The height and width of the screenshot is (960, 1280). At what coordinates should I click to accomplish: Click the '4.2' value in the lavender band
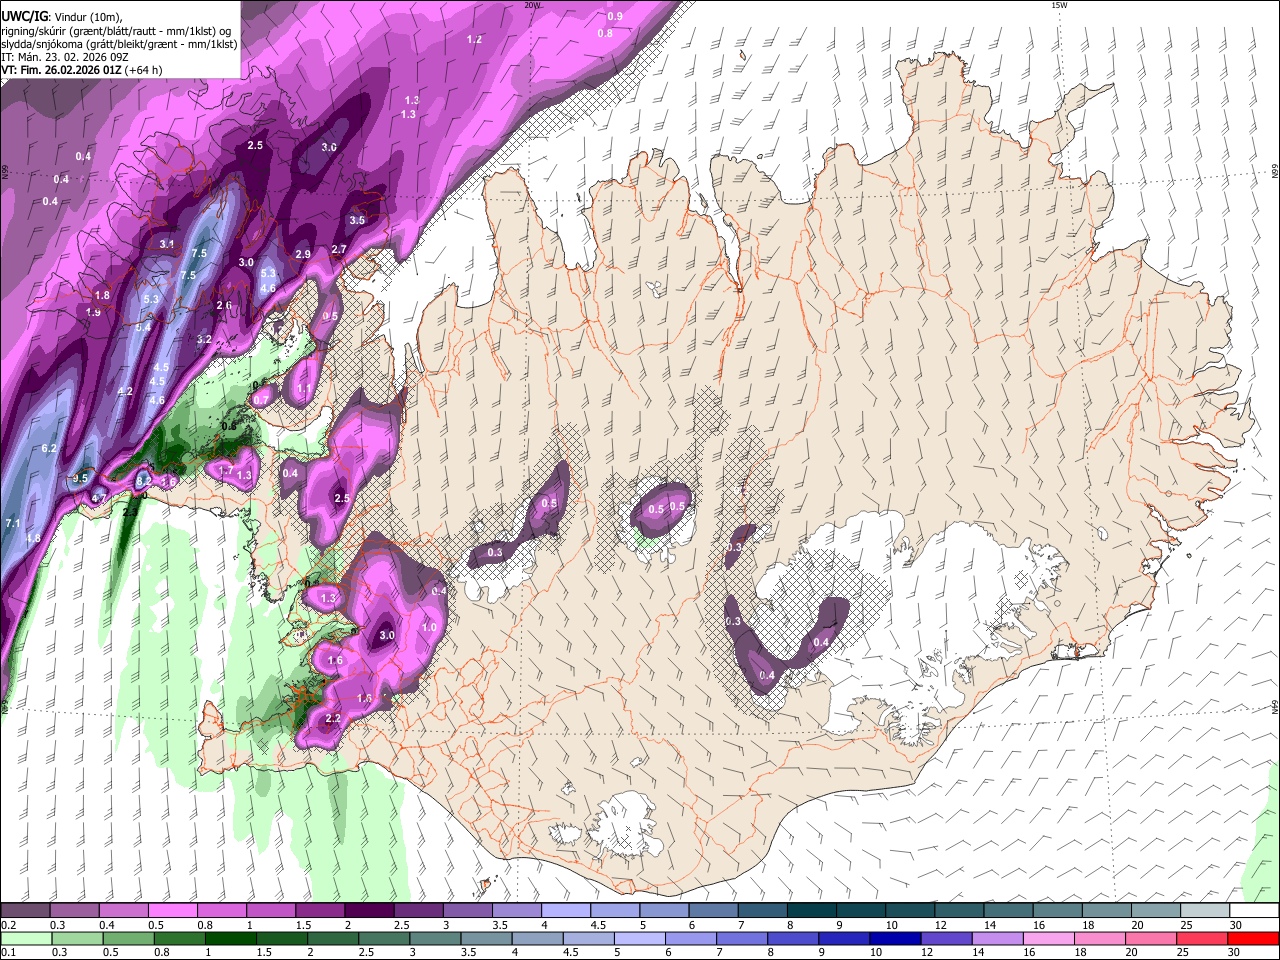125,391
